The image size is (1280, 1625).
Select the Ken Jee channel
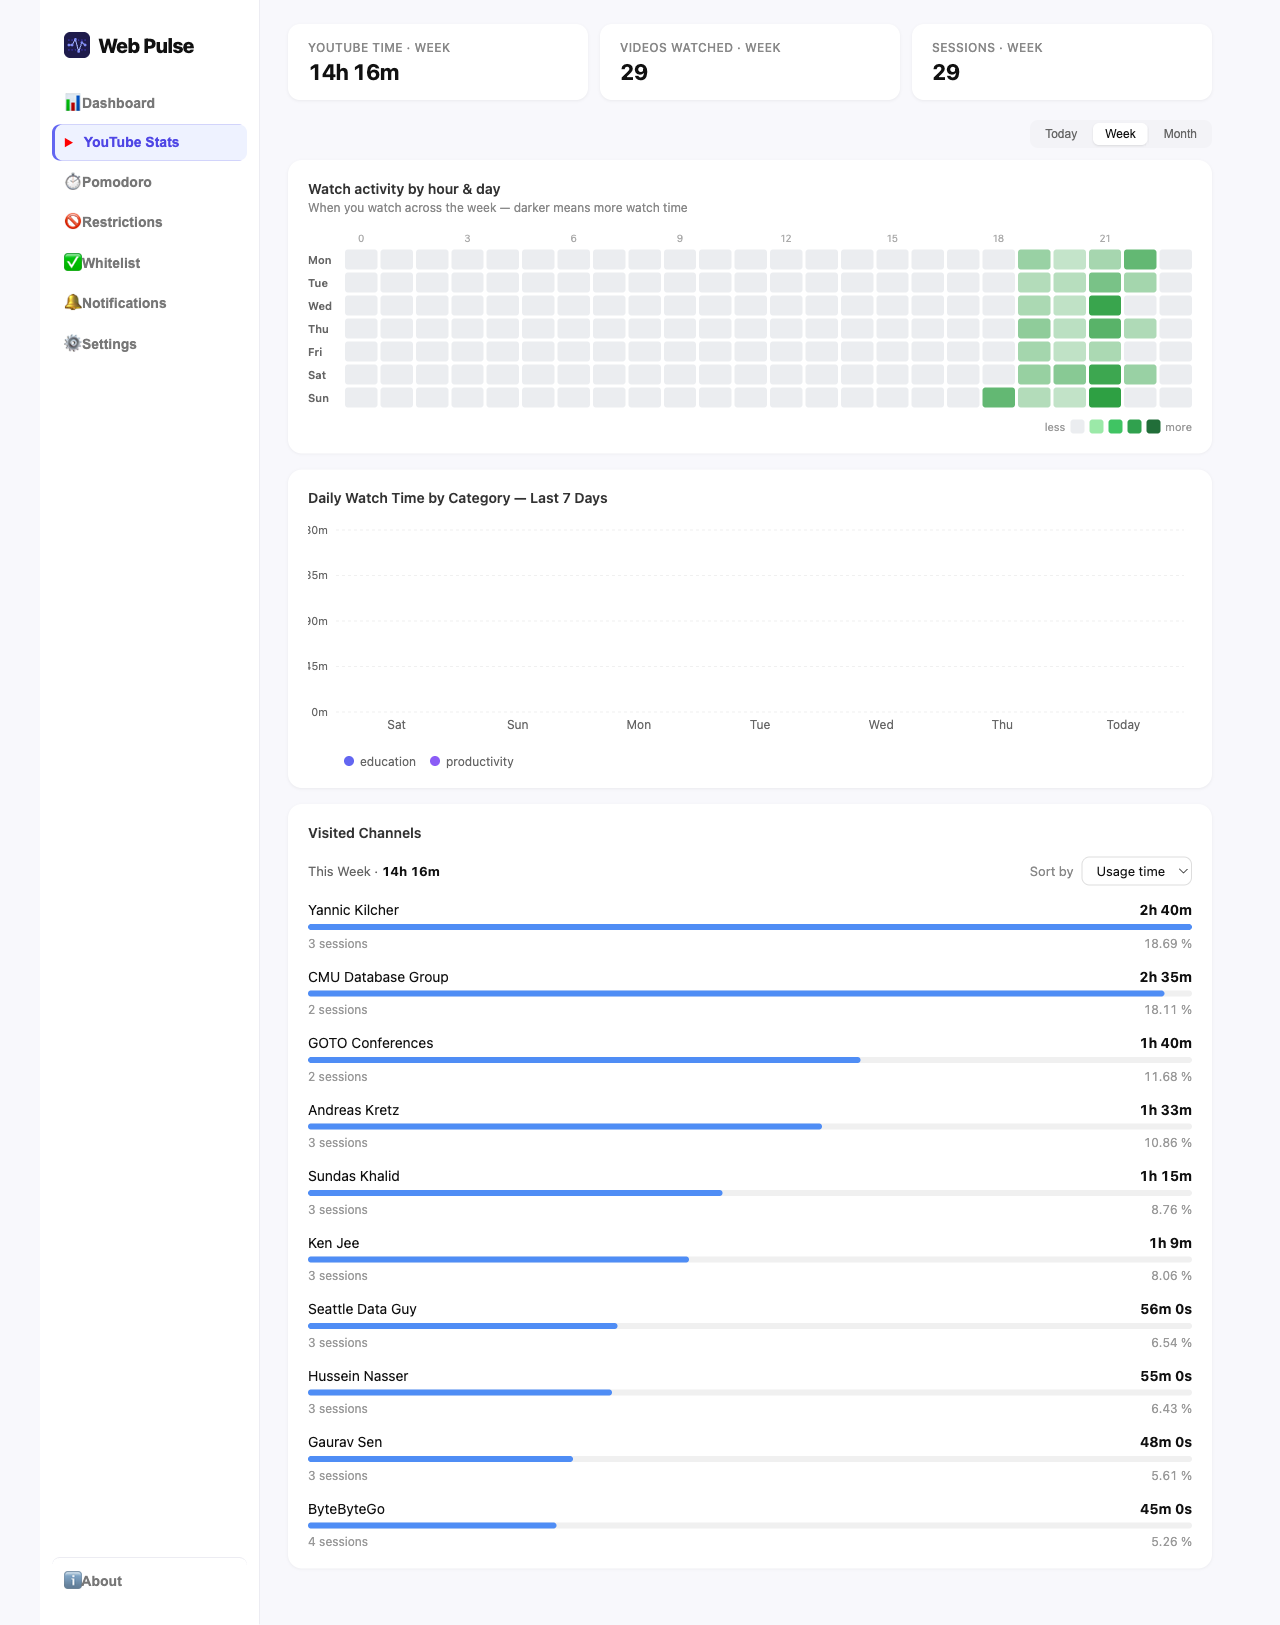tap(334, 1243)
